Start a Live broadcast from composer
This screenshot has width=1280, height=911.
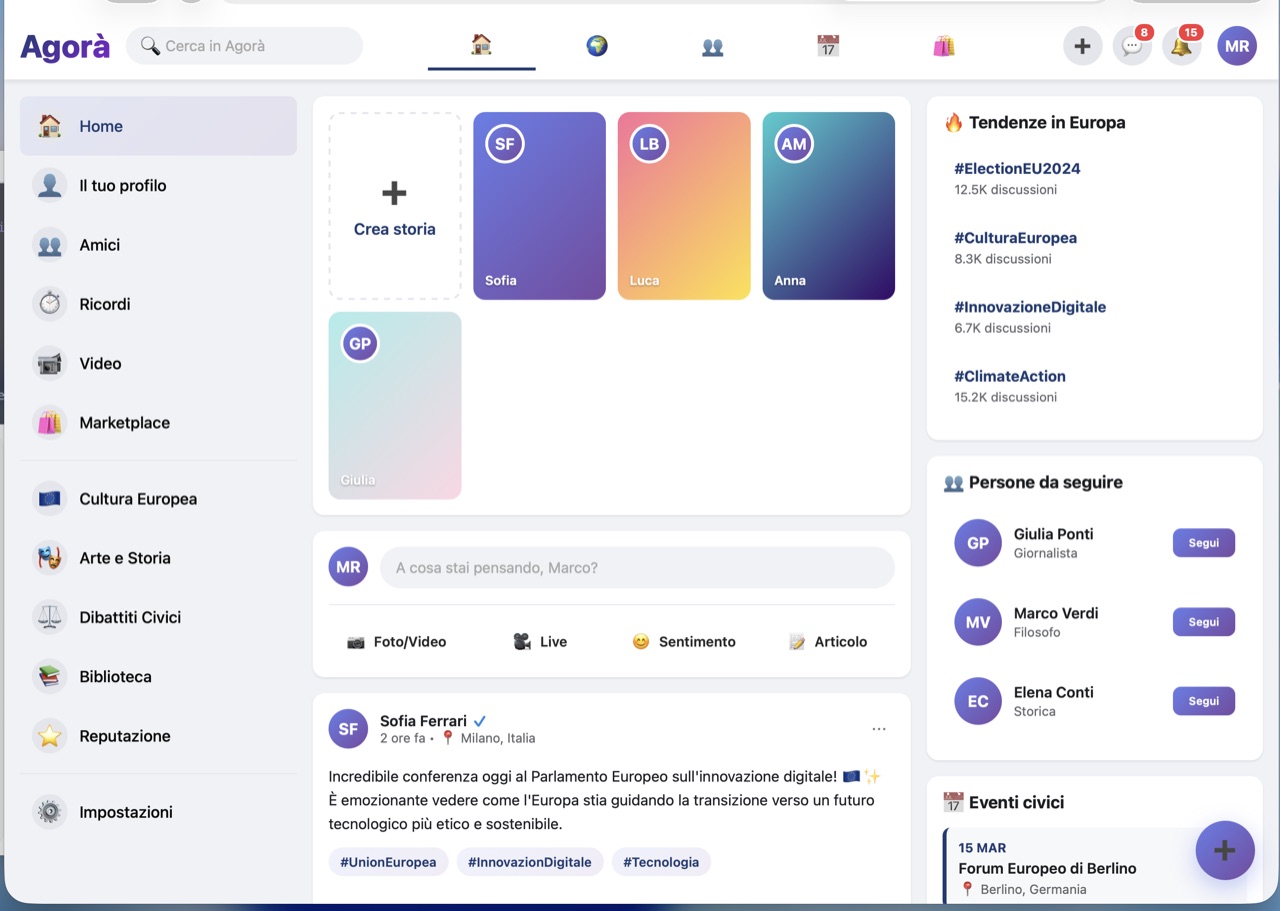pyautogui.click(x=540, y=642)
